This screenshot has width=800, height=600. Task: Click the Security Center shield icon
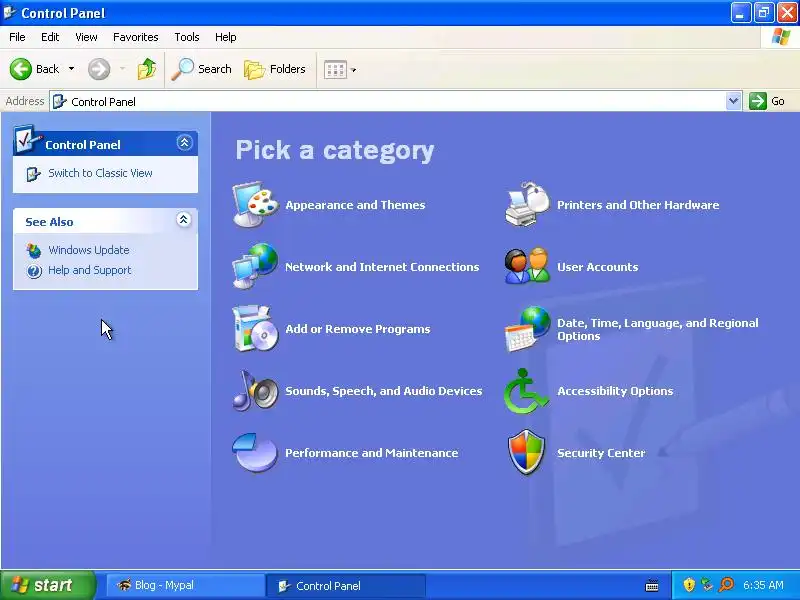527,453
